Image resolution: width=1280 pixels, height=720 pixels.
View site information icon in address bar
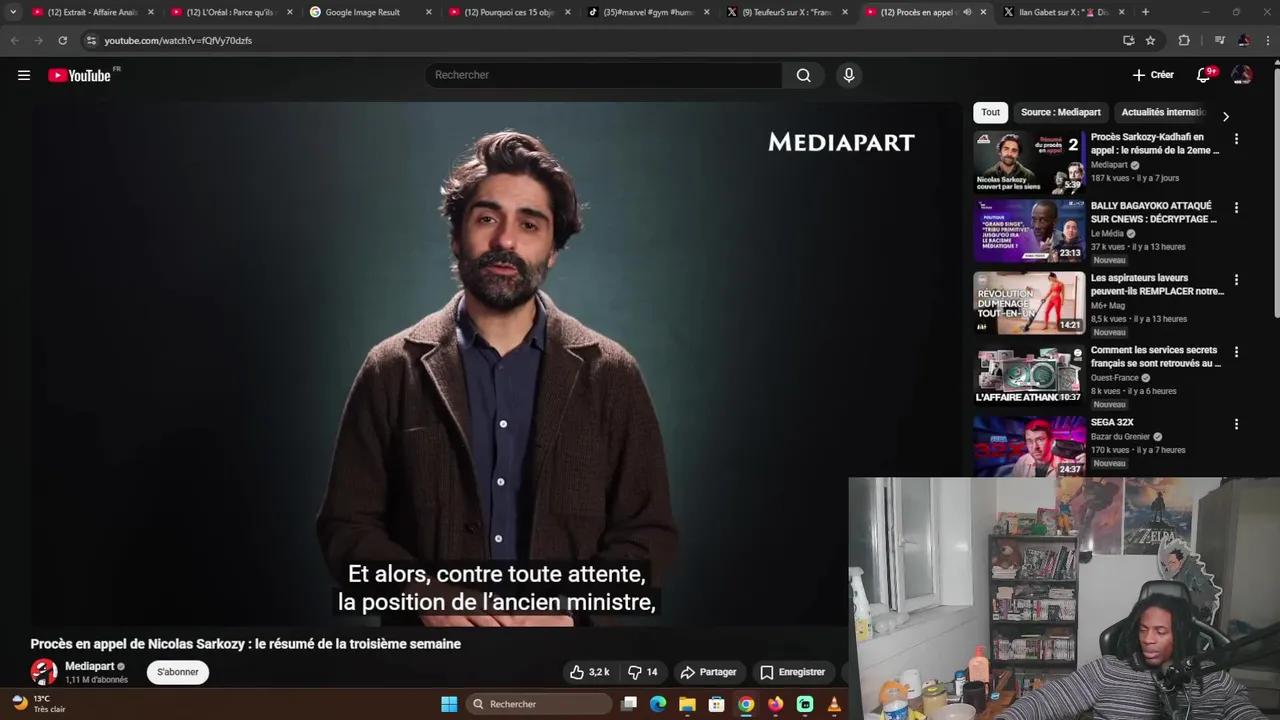pyautogui.click(x=91, y=40)
